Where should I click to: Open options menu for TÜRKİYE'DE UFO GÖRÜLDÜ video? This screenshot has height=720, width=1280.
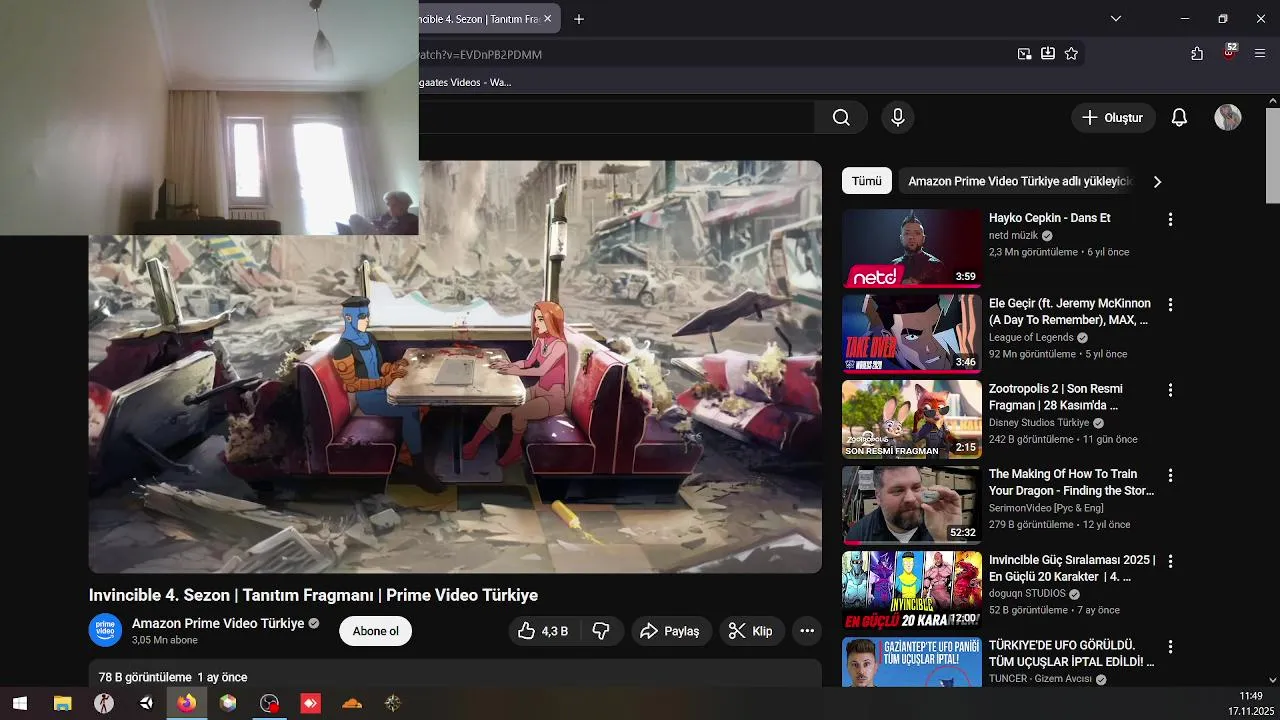point(1170,646)
